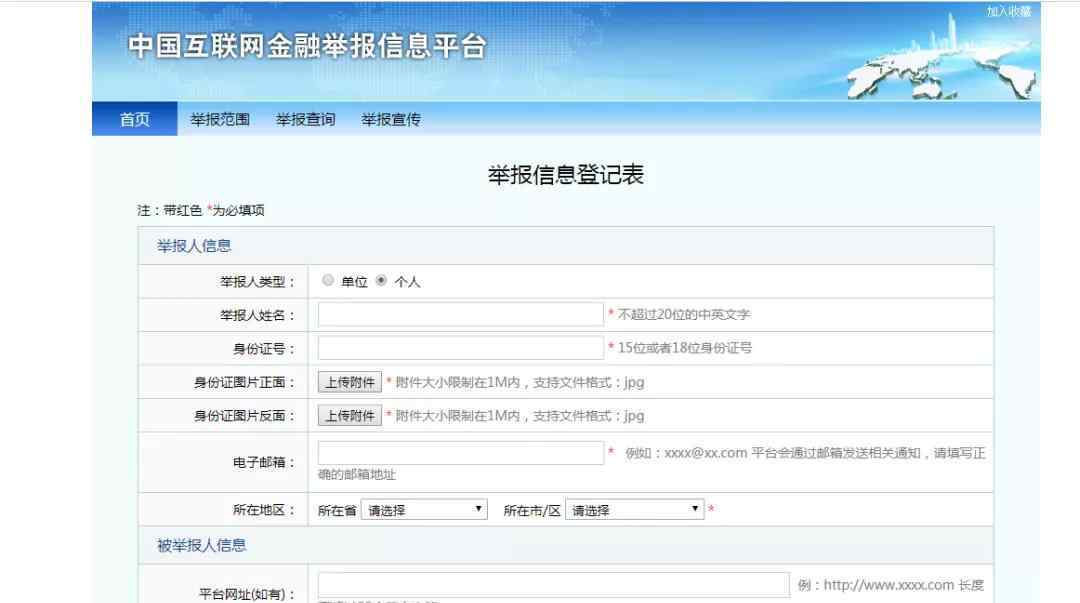
Task: Click the 被举报人信息 section header
Action: (x=201, y=546)
